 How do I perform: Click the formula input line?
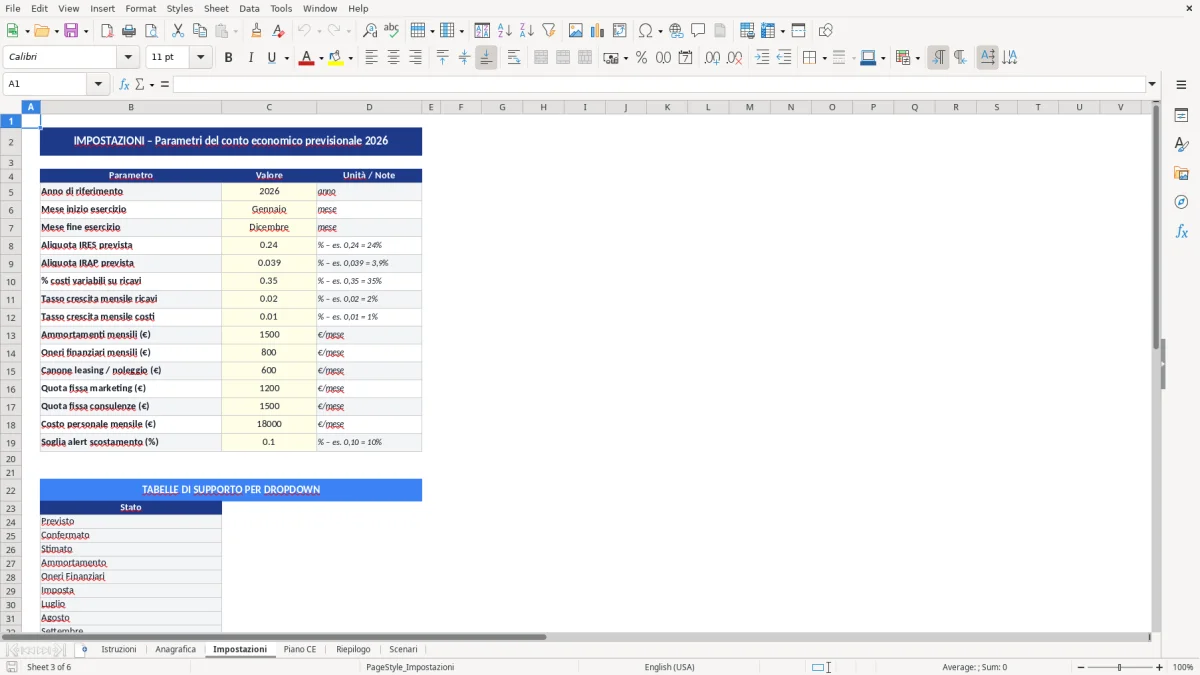click(659, 84)
